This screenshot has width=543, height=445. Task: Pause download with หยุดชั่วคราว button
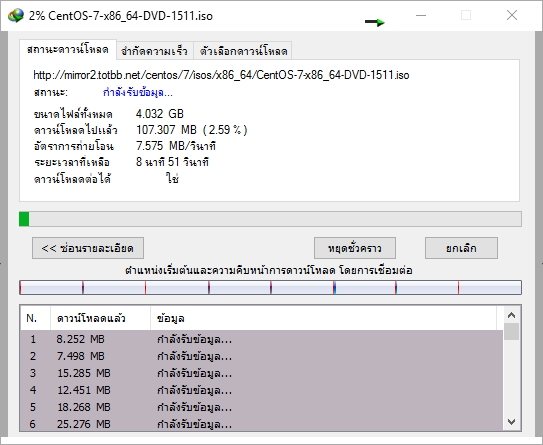click(x=355, y=248)
